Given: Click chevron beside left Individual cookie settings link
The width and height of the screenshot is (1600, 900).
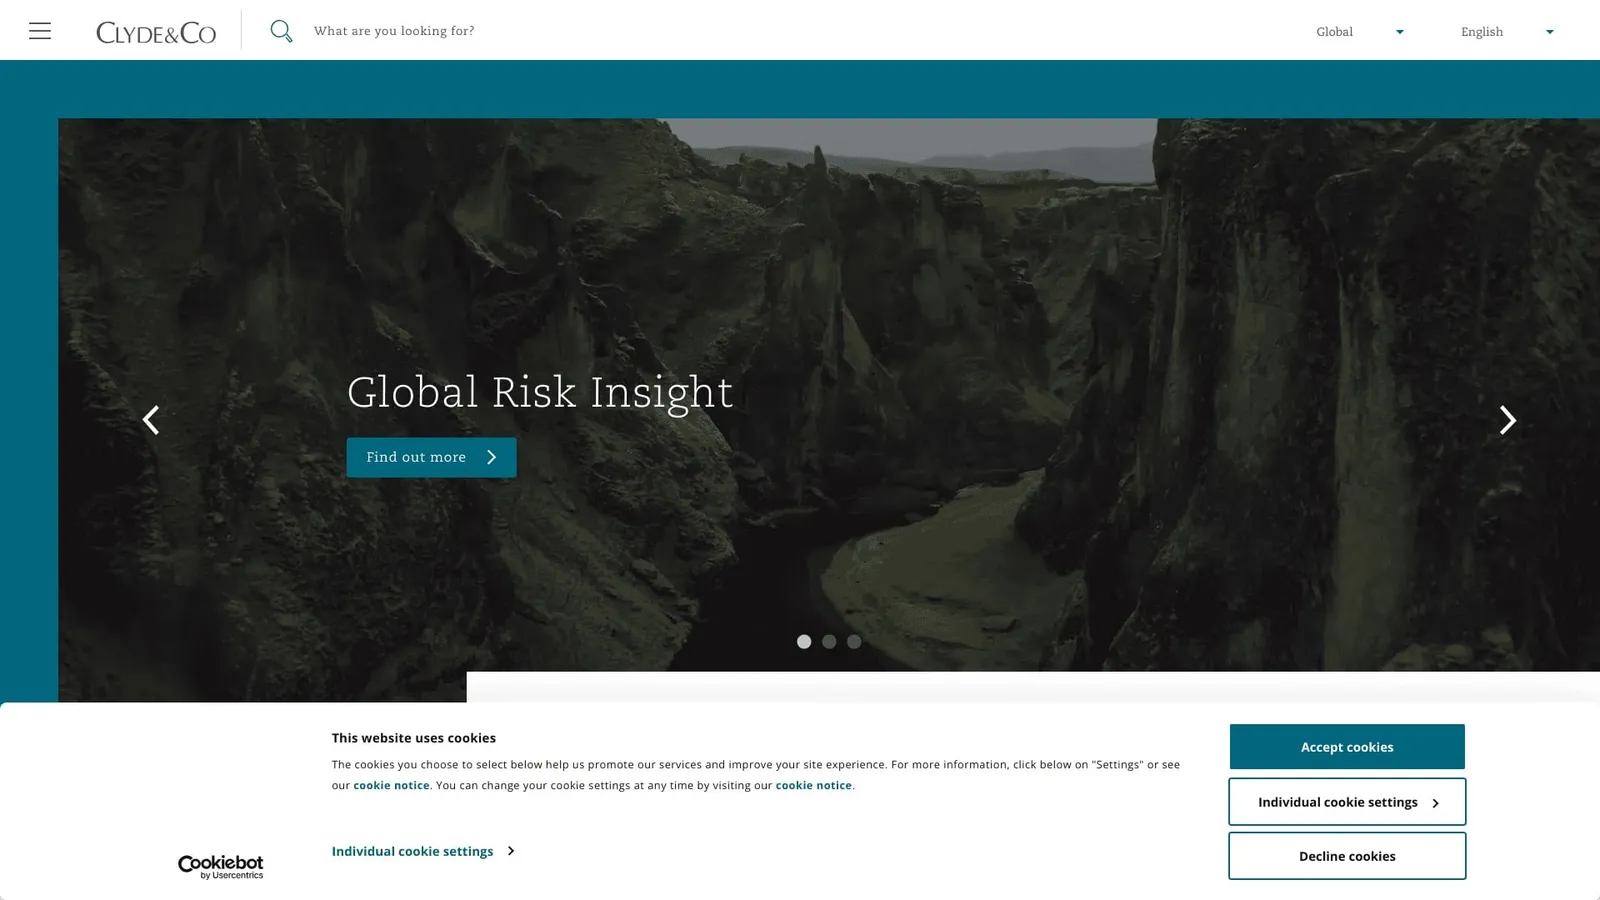Looking at the screenshot, I should pyautogui.click(x=511, y=851).
